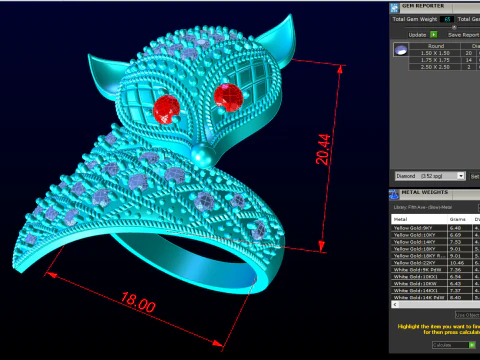Select the Yellow Gold 10KY row
Image resolution: width=480 pixels, height=360 pixels.
pos(436,235)
